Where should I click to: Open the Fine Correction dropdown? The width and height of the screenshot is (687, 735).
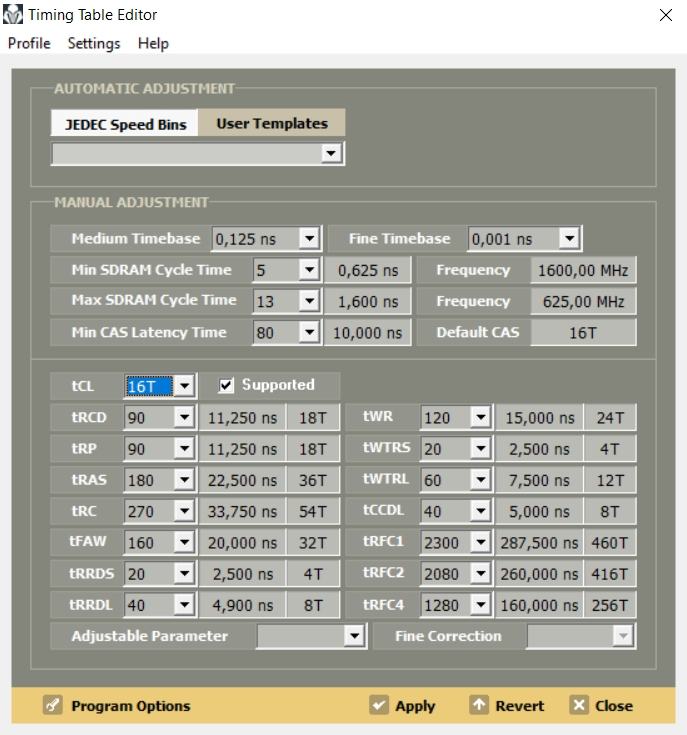click(623, 636)
